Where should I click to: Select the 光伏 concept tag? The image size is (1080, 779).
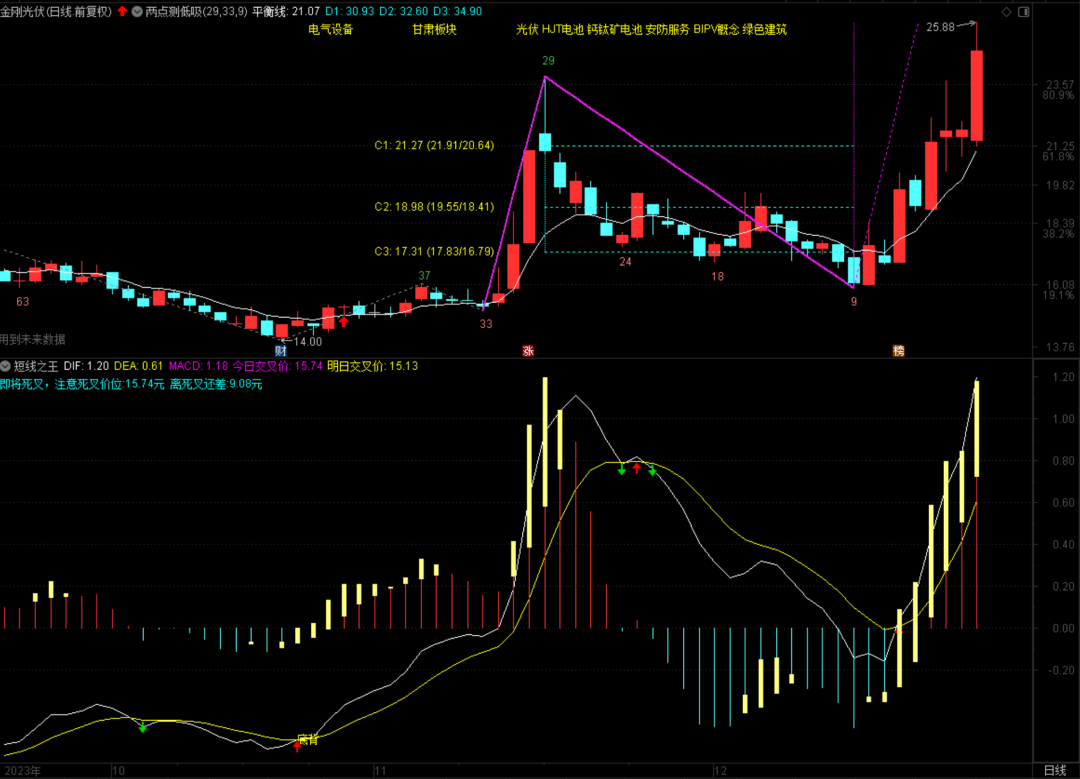coord(526,30)
